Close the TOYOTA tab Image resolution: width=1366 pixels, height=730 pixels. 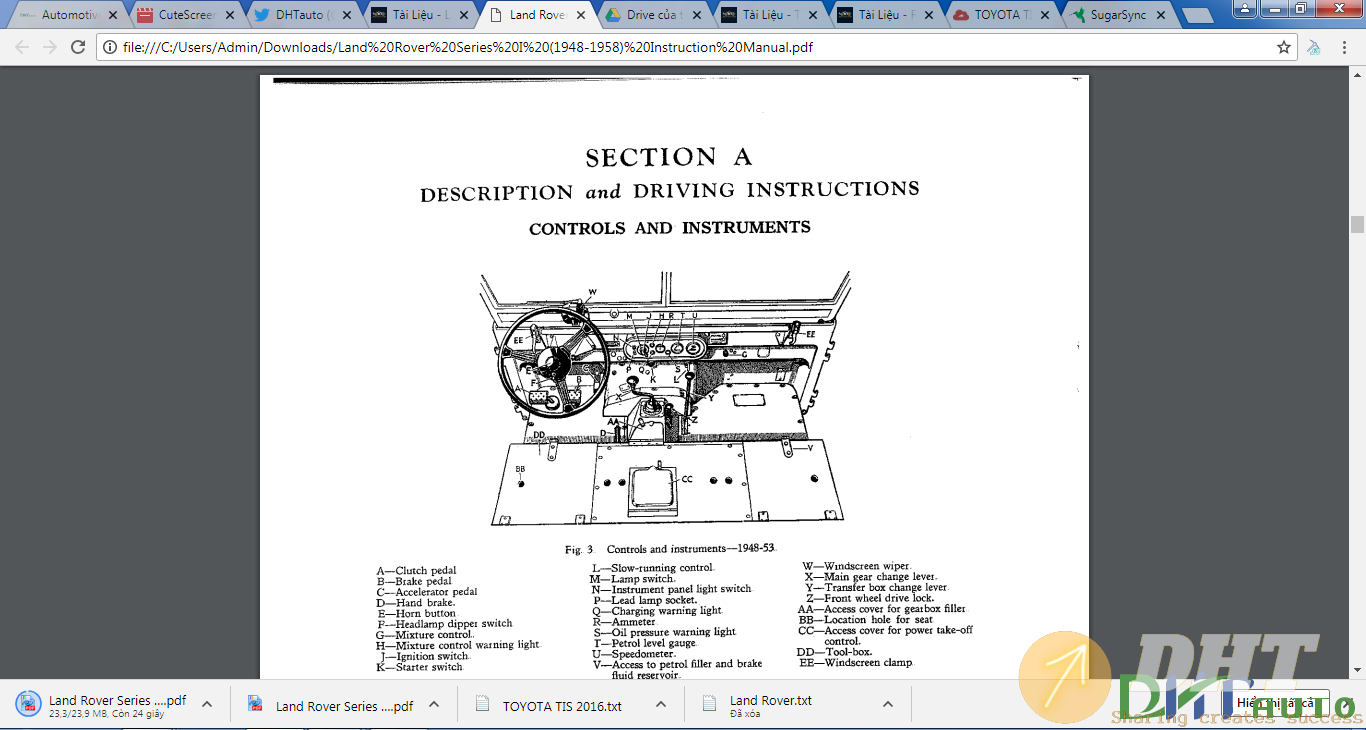click(1044, 15)
